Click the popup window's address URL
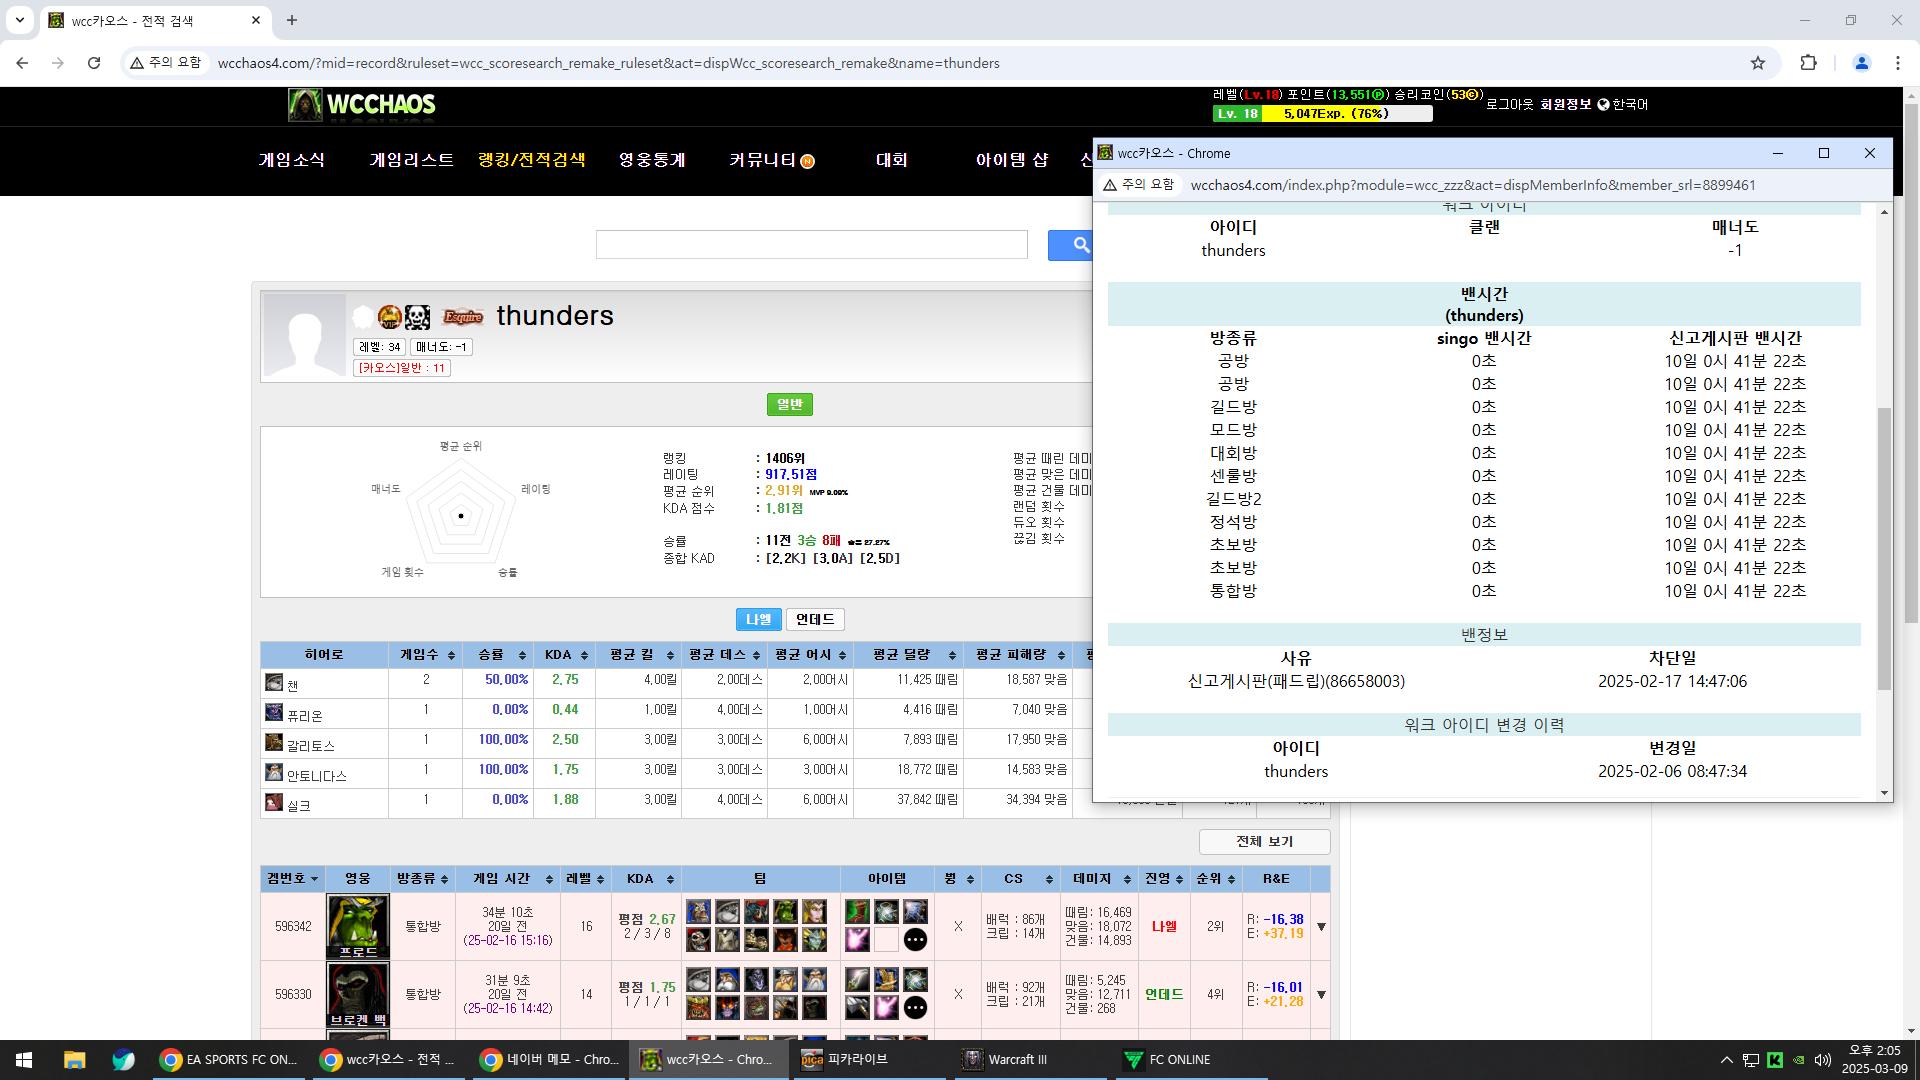 (x=1473, y=185)
